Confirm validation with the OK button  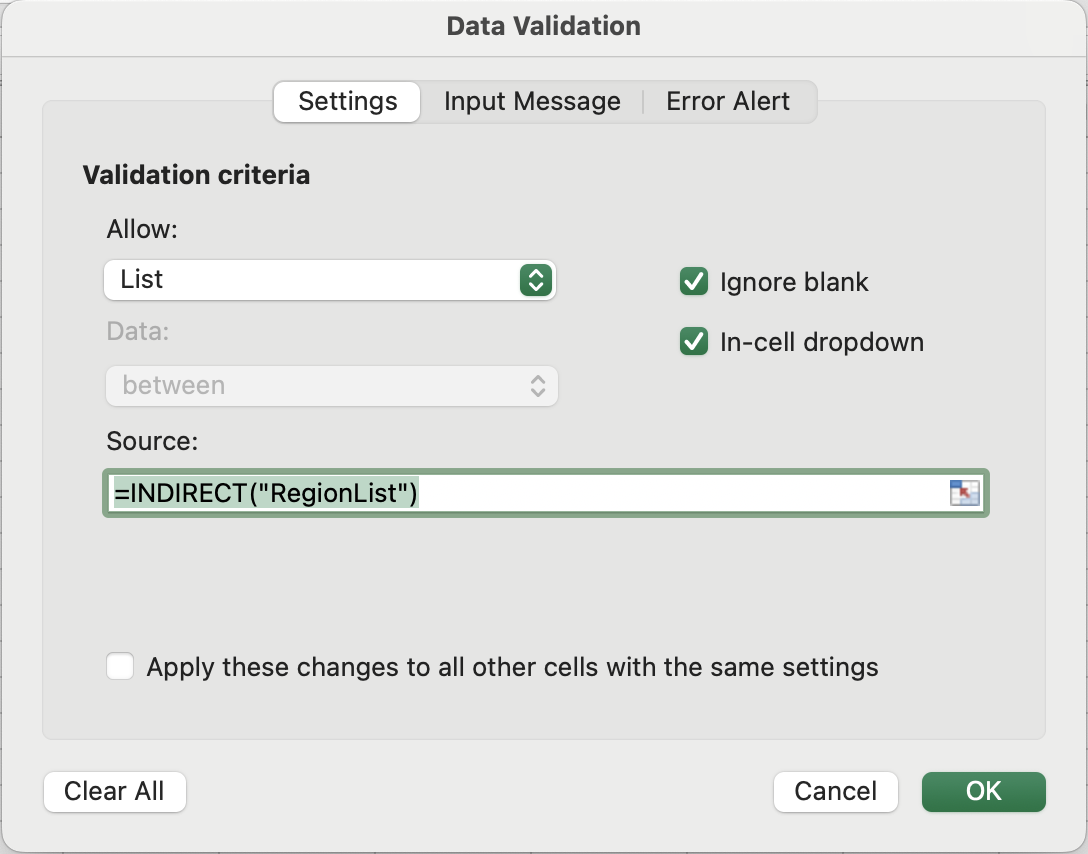(x=983, y=792)
